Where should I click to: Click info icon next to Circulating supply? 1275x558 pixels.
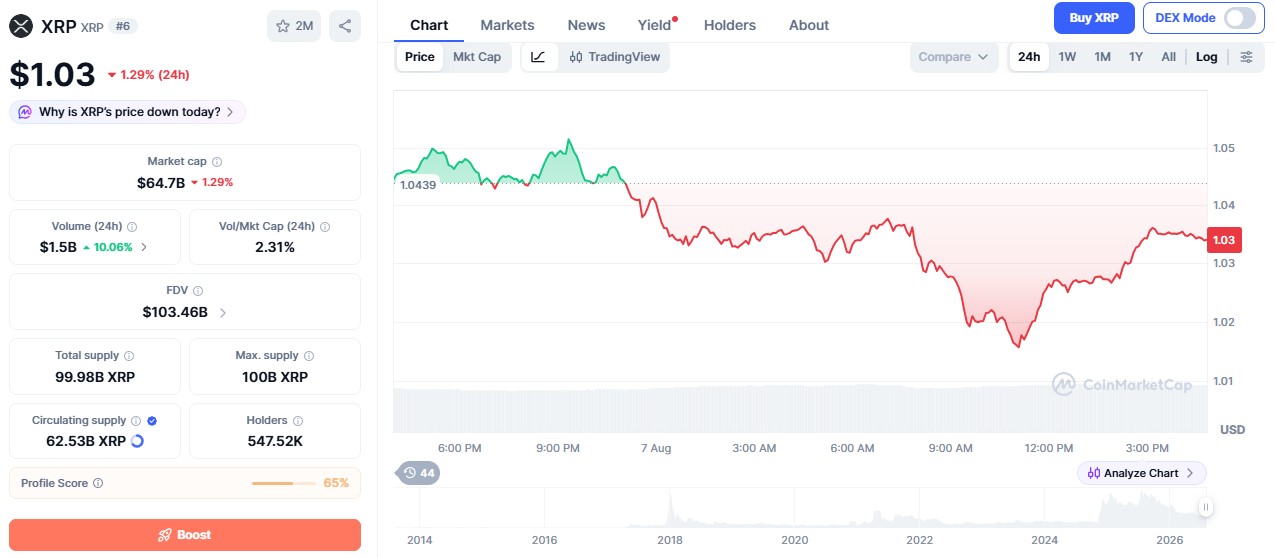[x=136, y=421]
